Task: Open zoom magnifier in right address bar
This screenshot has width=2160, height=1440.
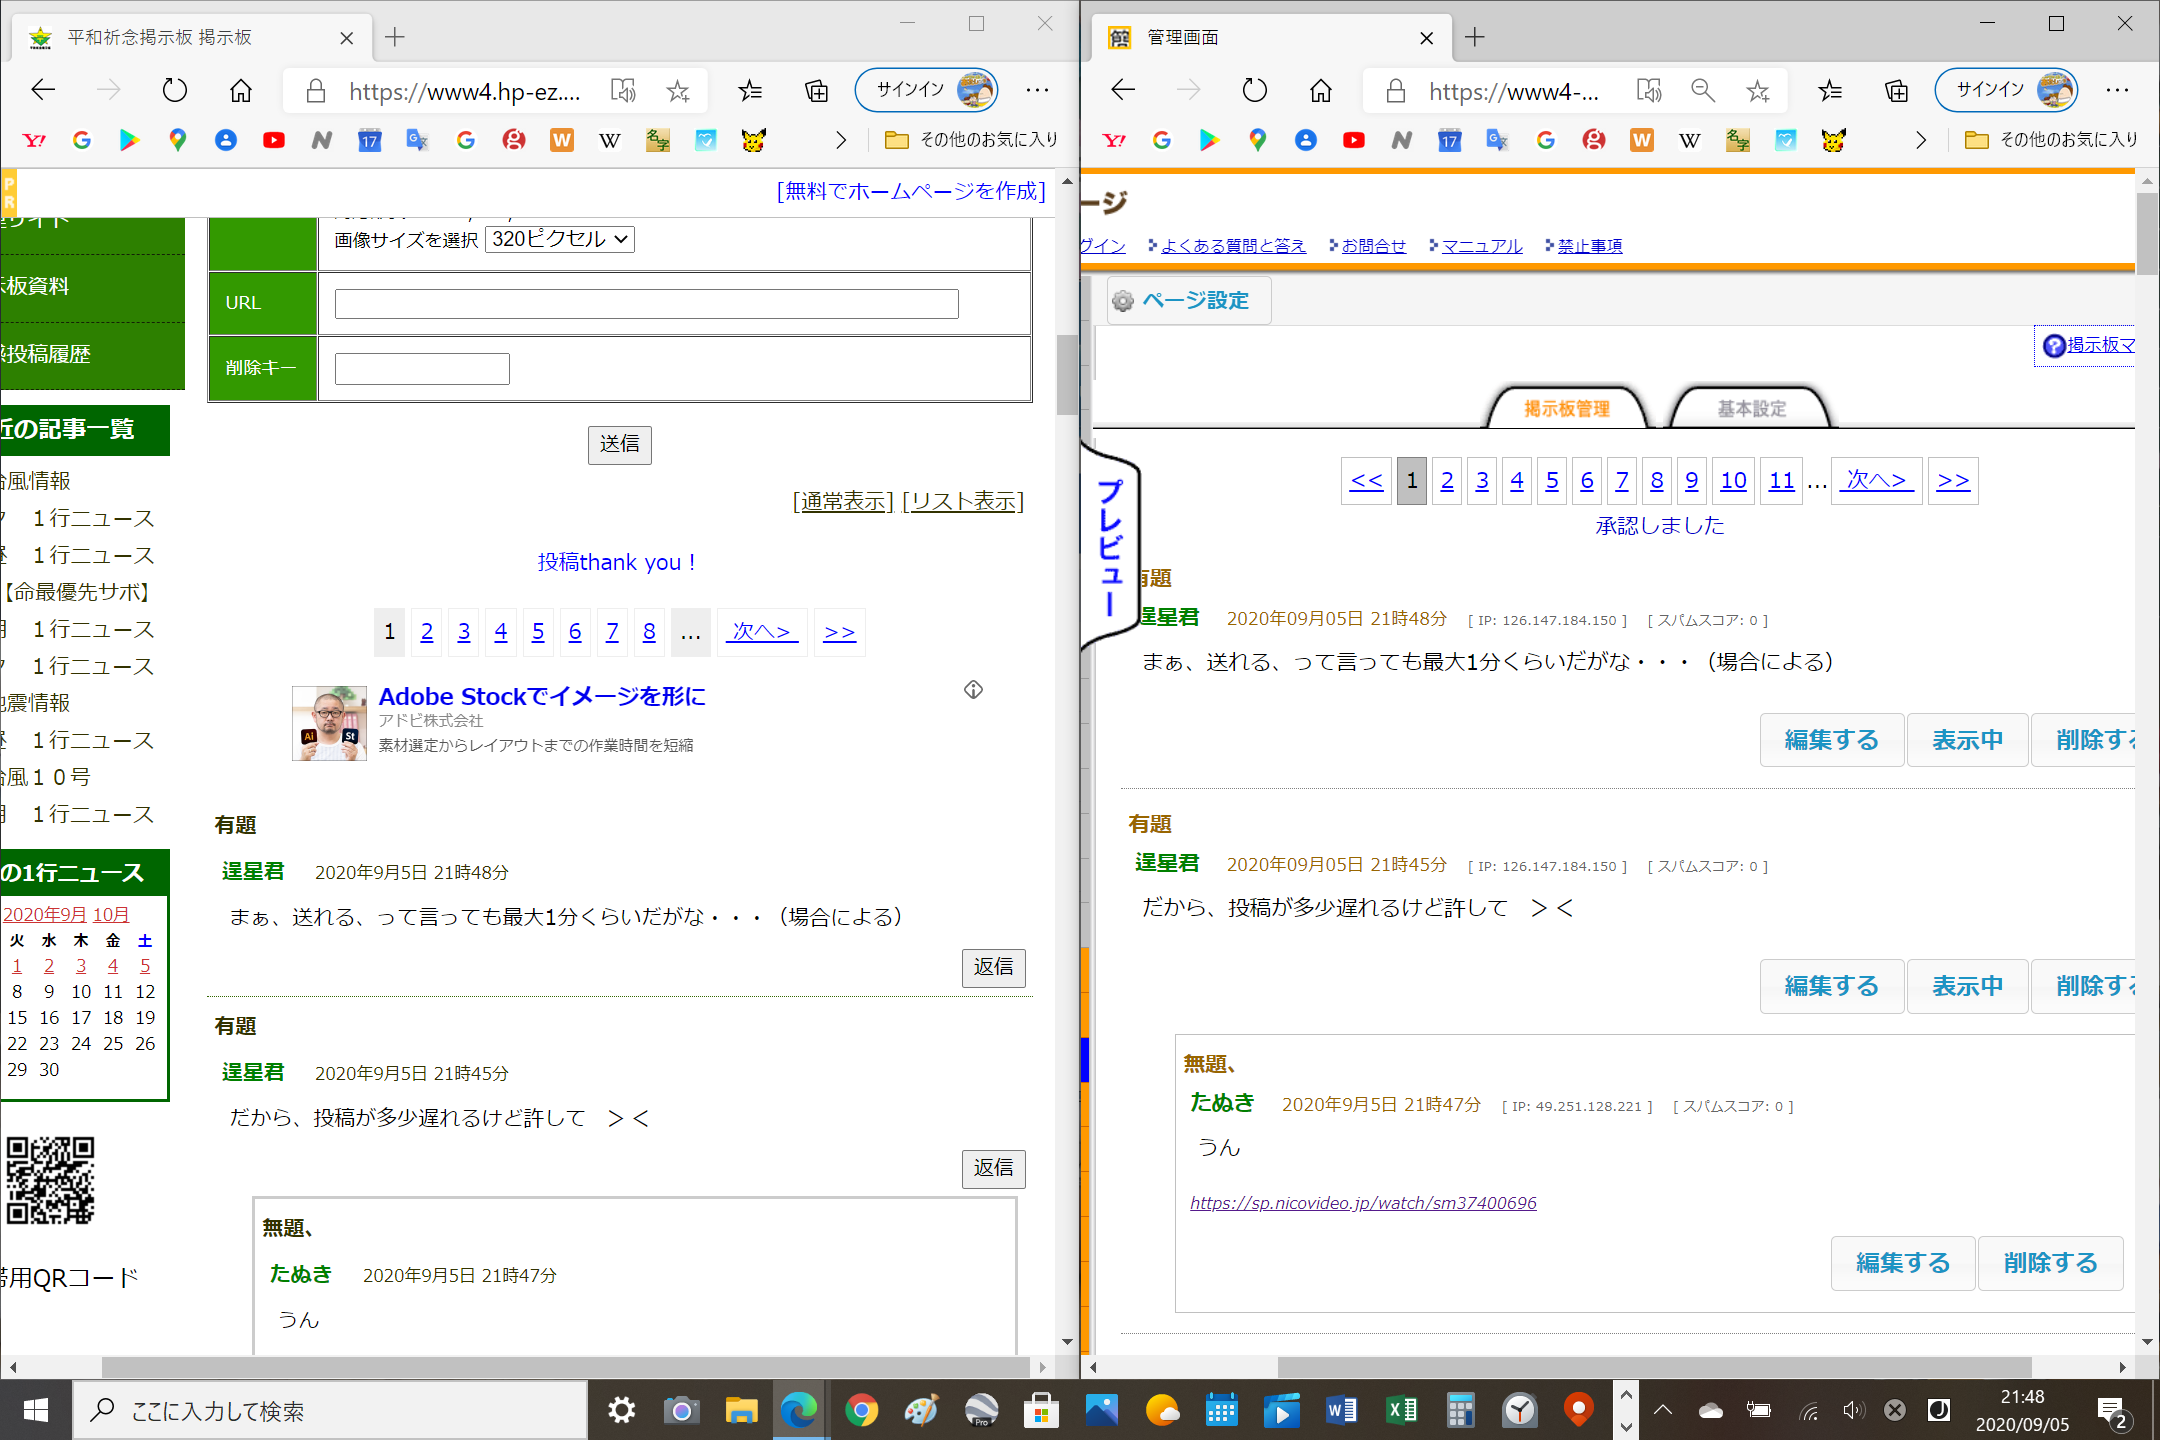Action: tap(1702, 91)
